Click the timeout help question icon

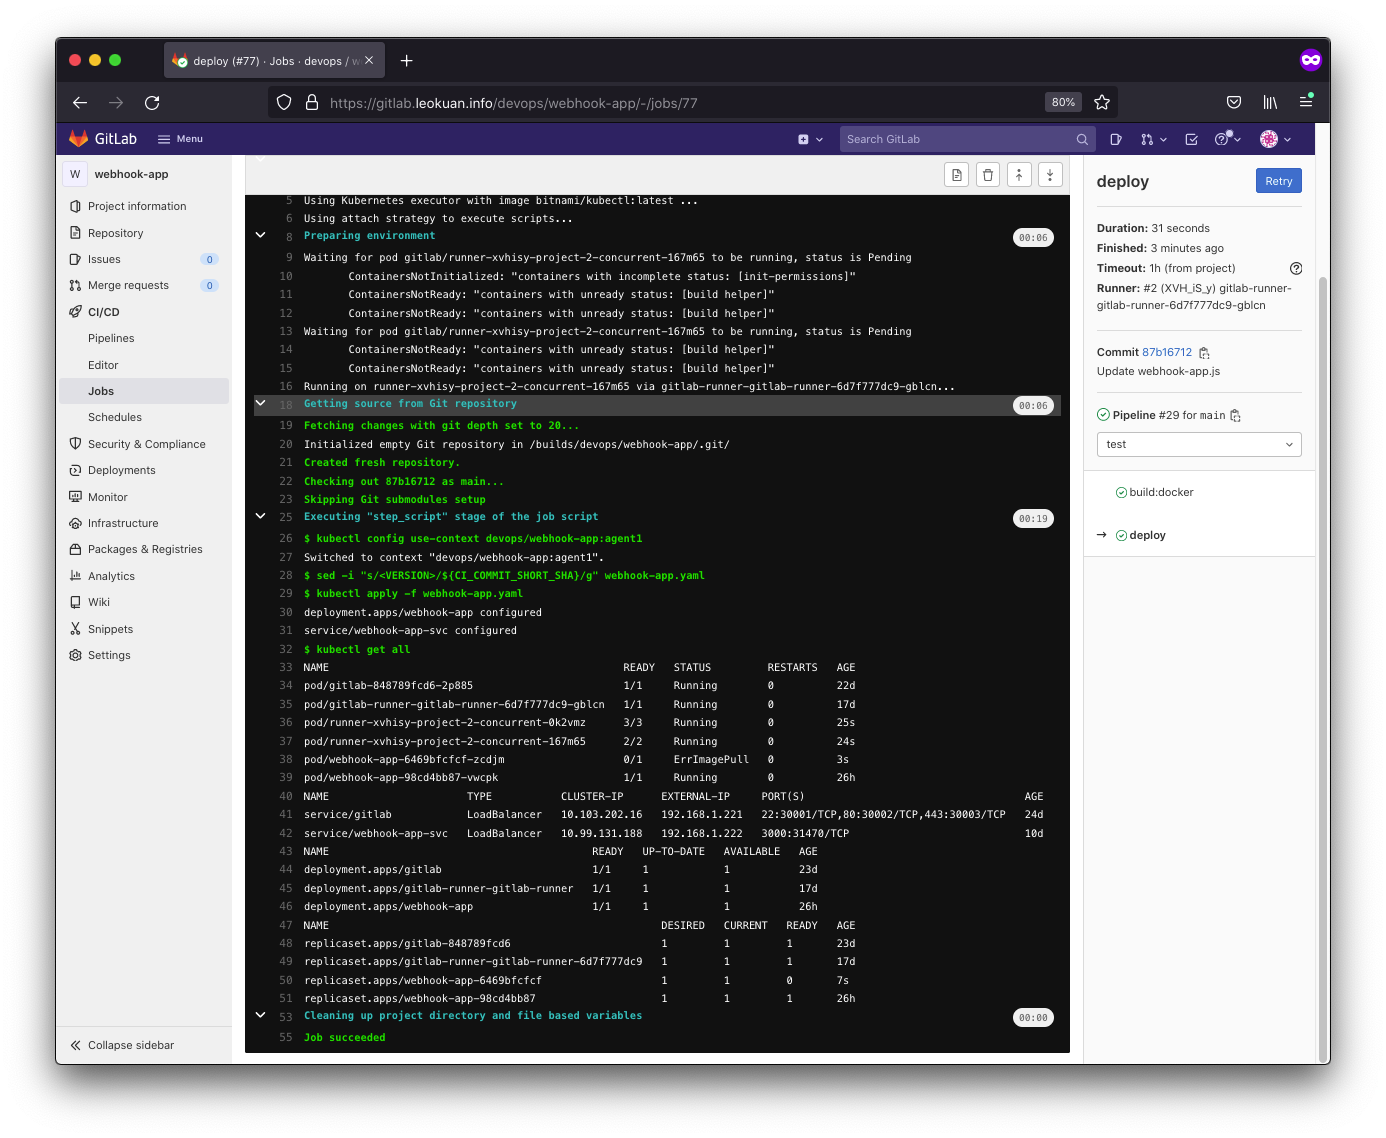[1296, 268]
